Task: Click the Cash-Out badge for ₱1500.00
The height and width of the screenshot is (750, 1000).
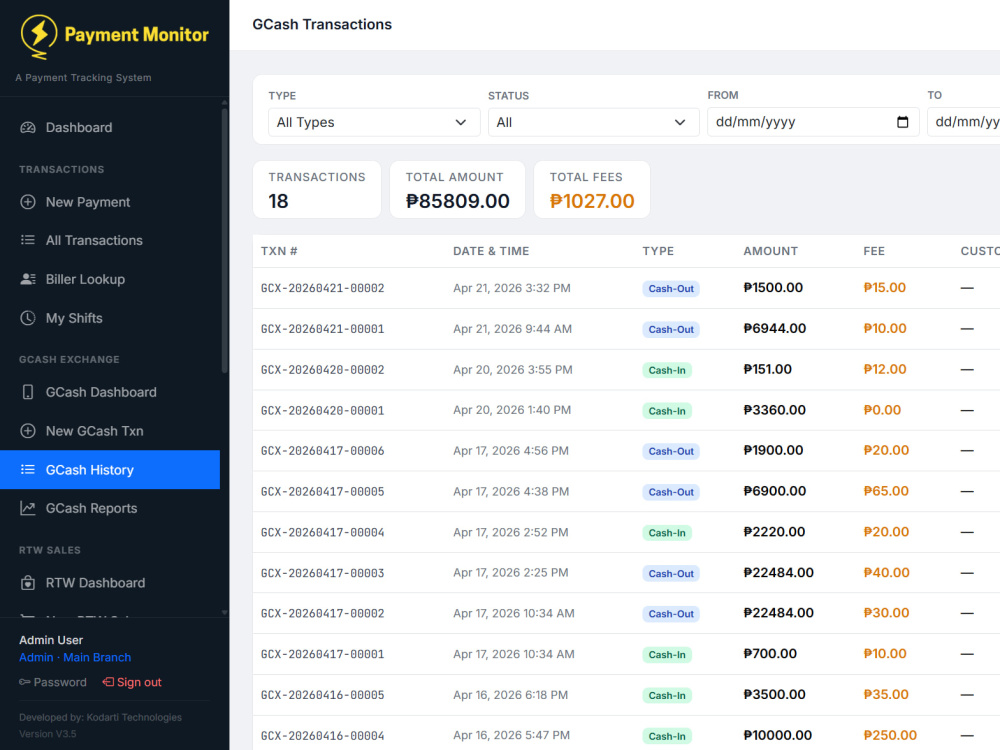Action: 671,288
